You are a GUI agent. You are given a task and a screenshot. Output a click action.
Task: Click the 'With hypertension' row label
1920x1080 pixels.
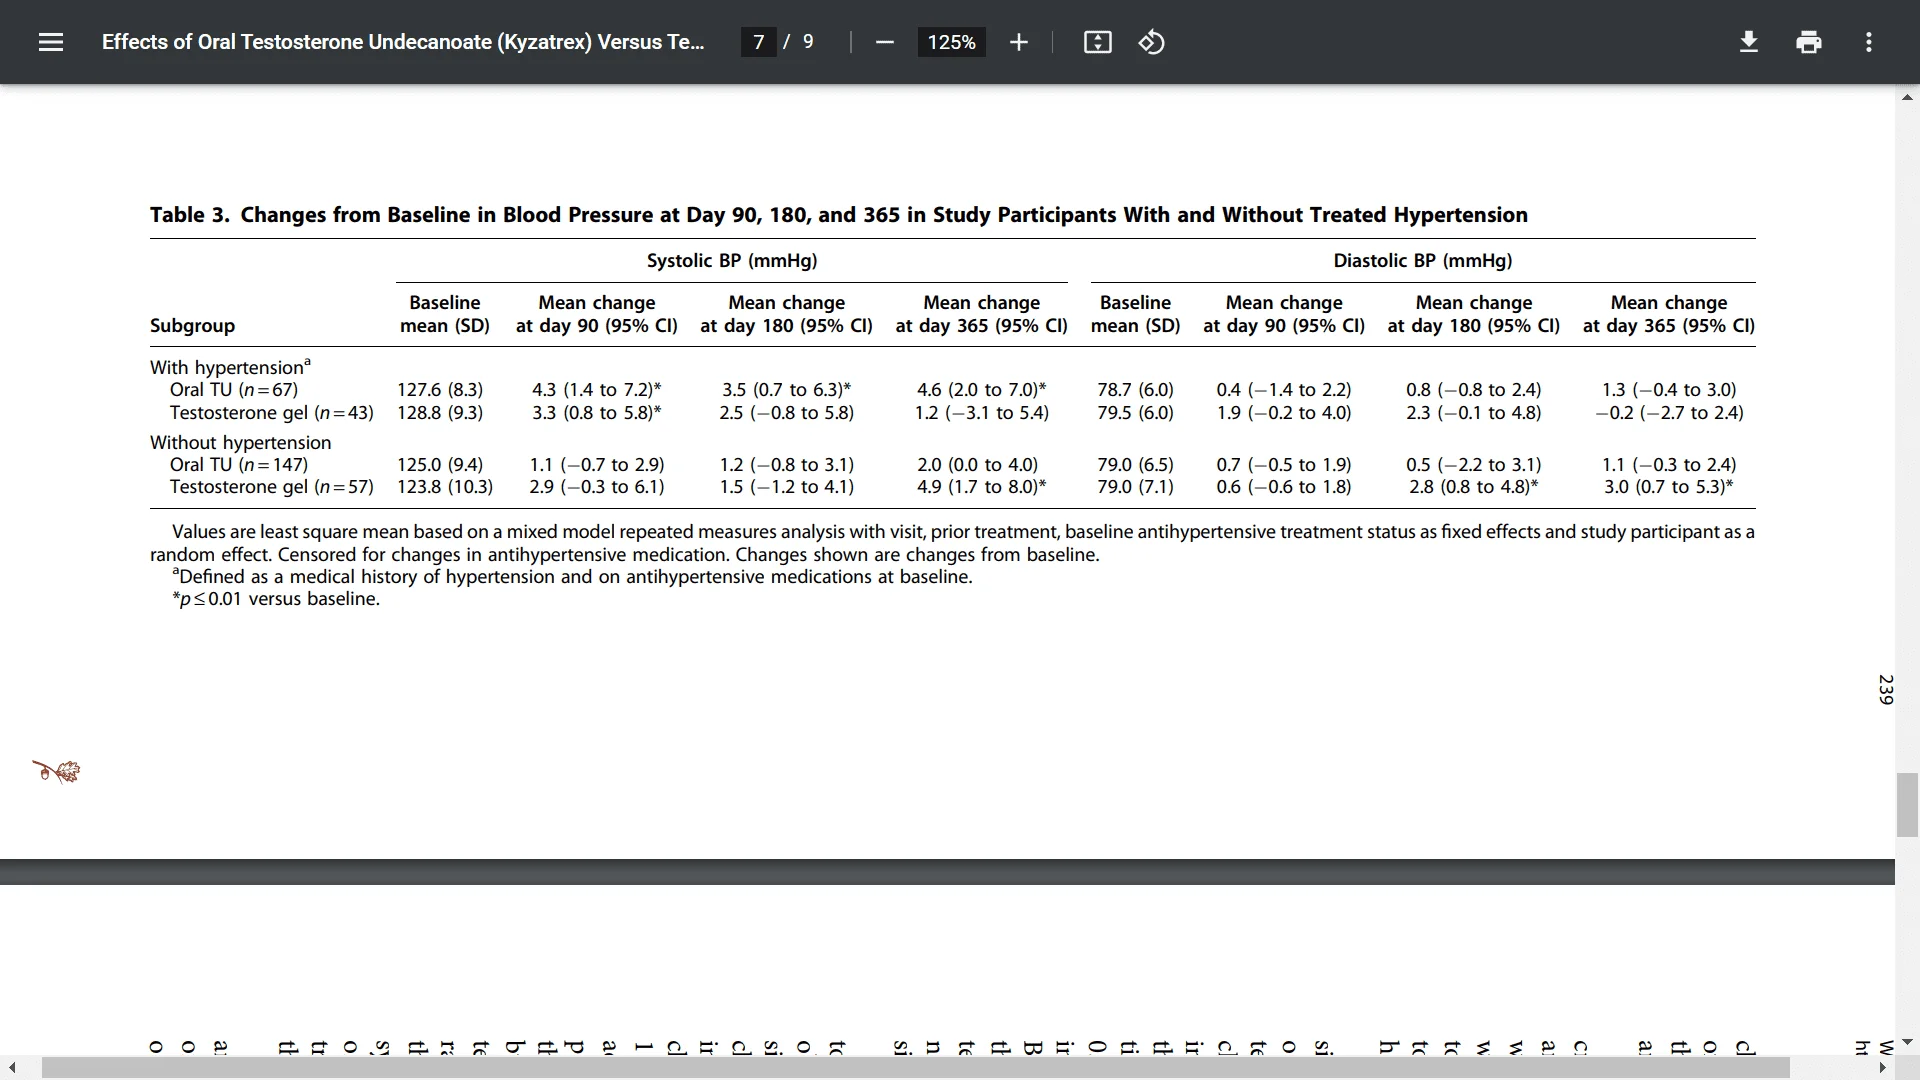[x=230, y=367]
